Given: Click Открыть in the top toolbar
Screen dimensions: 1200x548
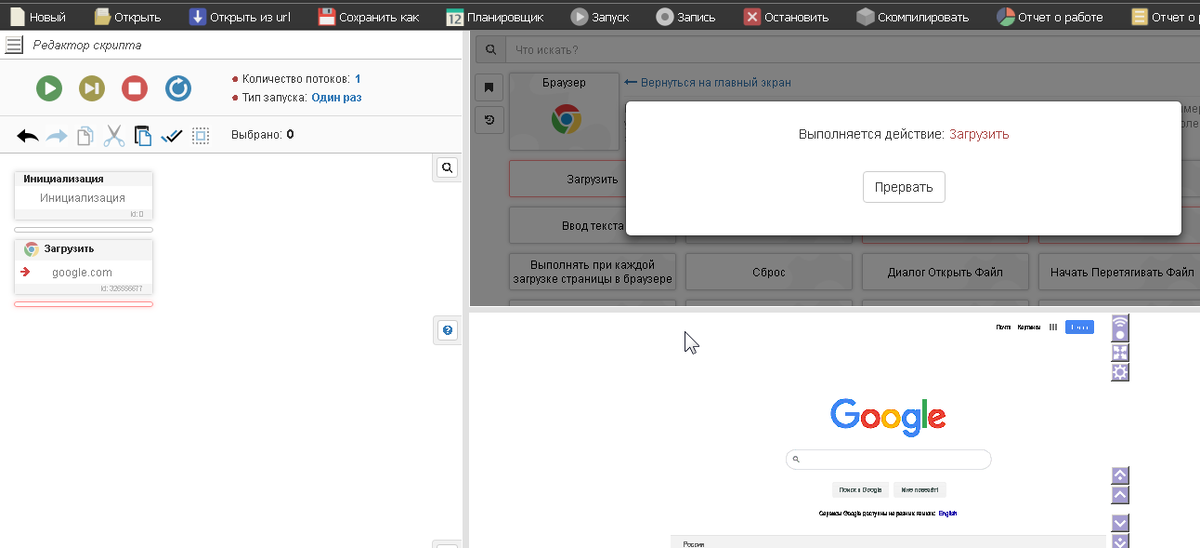Looking at the screenshot, I should [127, 17].
